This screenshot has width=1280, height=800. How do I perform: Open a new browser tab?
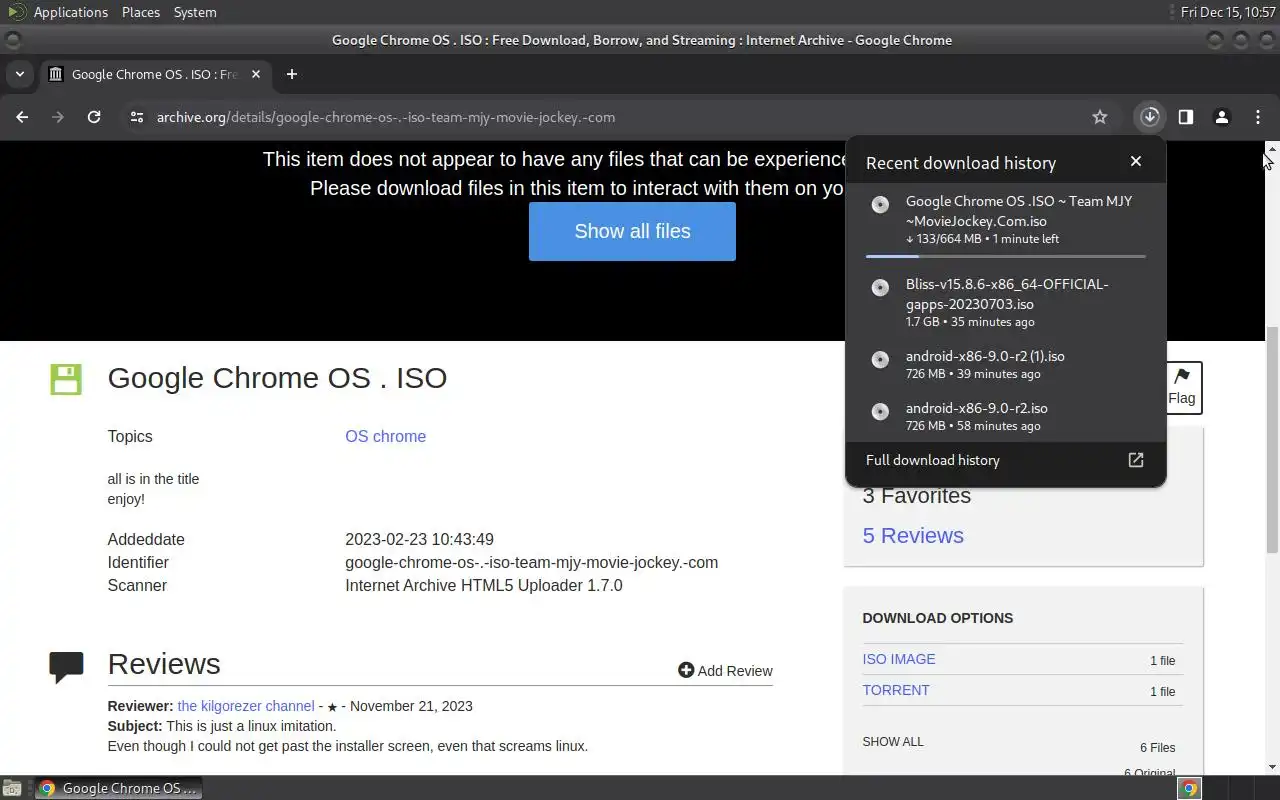[x=292, y=74]
